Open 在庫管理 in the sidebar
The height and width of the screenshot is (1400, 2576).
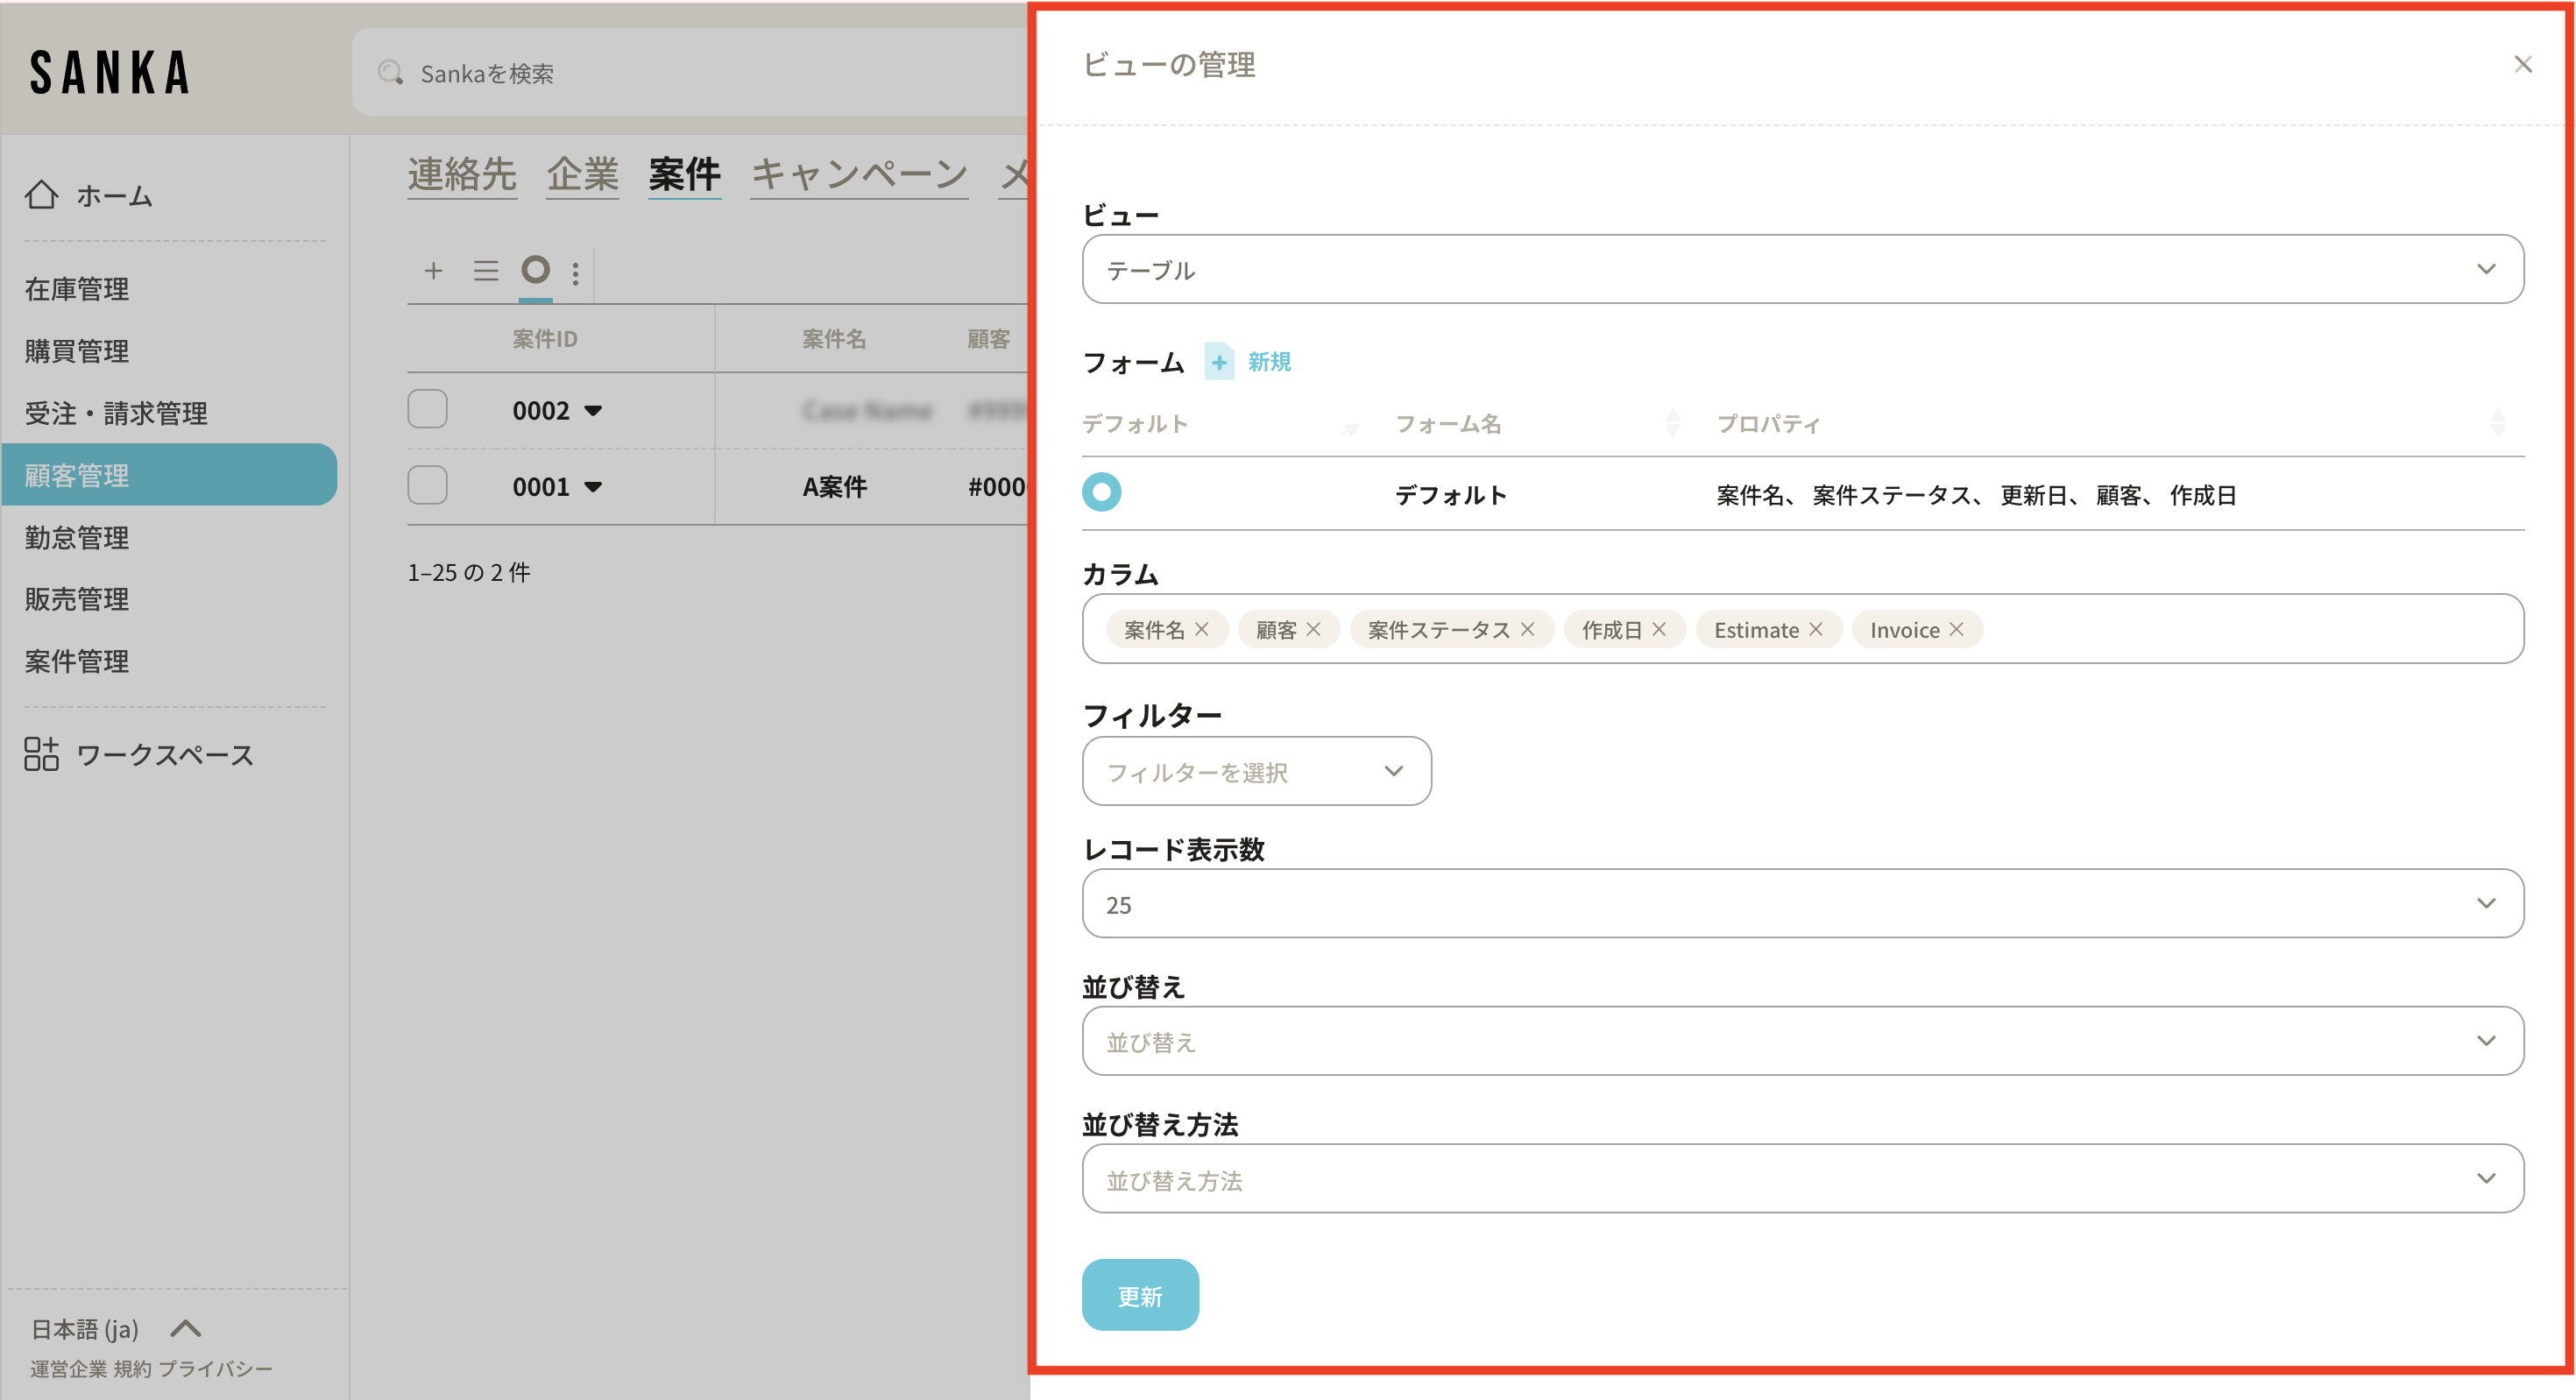point(77,289)
